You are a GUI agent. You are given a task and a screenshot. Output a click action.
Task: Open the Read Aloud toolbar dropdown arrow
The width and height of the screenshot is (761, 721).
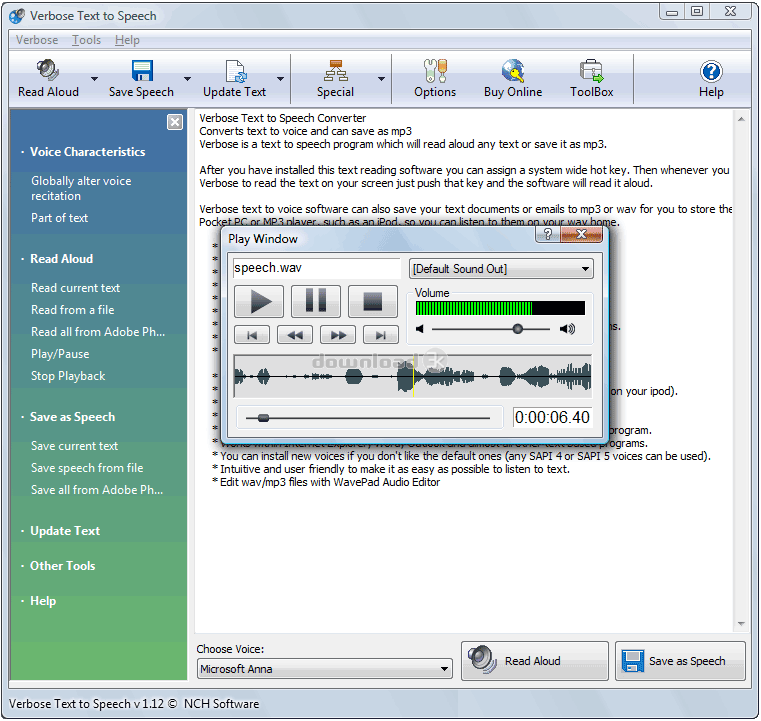pos(95,79)
